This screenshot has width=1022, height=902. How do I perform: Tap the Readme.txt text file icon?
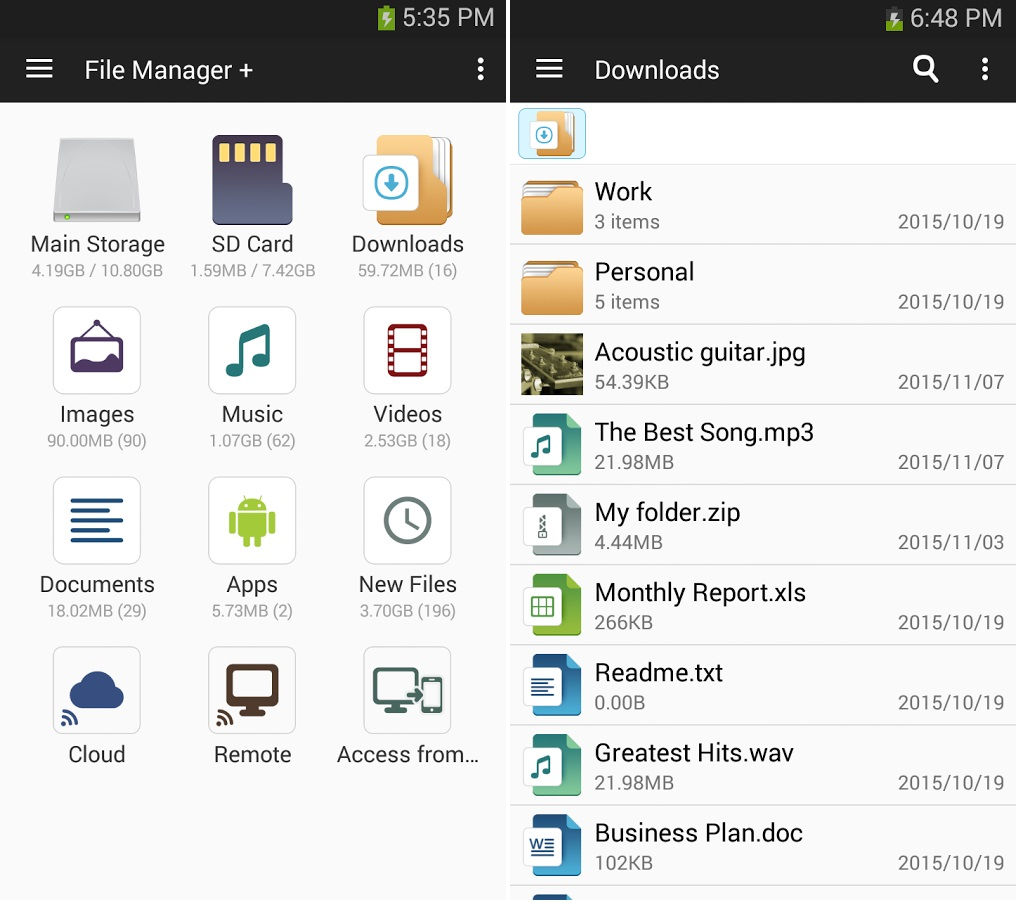click(x=552, y=685)
